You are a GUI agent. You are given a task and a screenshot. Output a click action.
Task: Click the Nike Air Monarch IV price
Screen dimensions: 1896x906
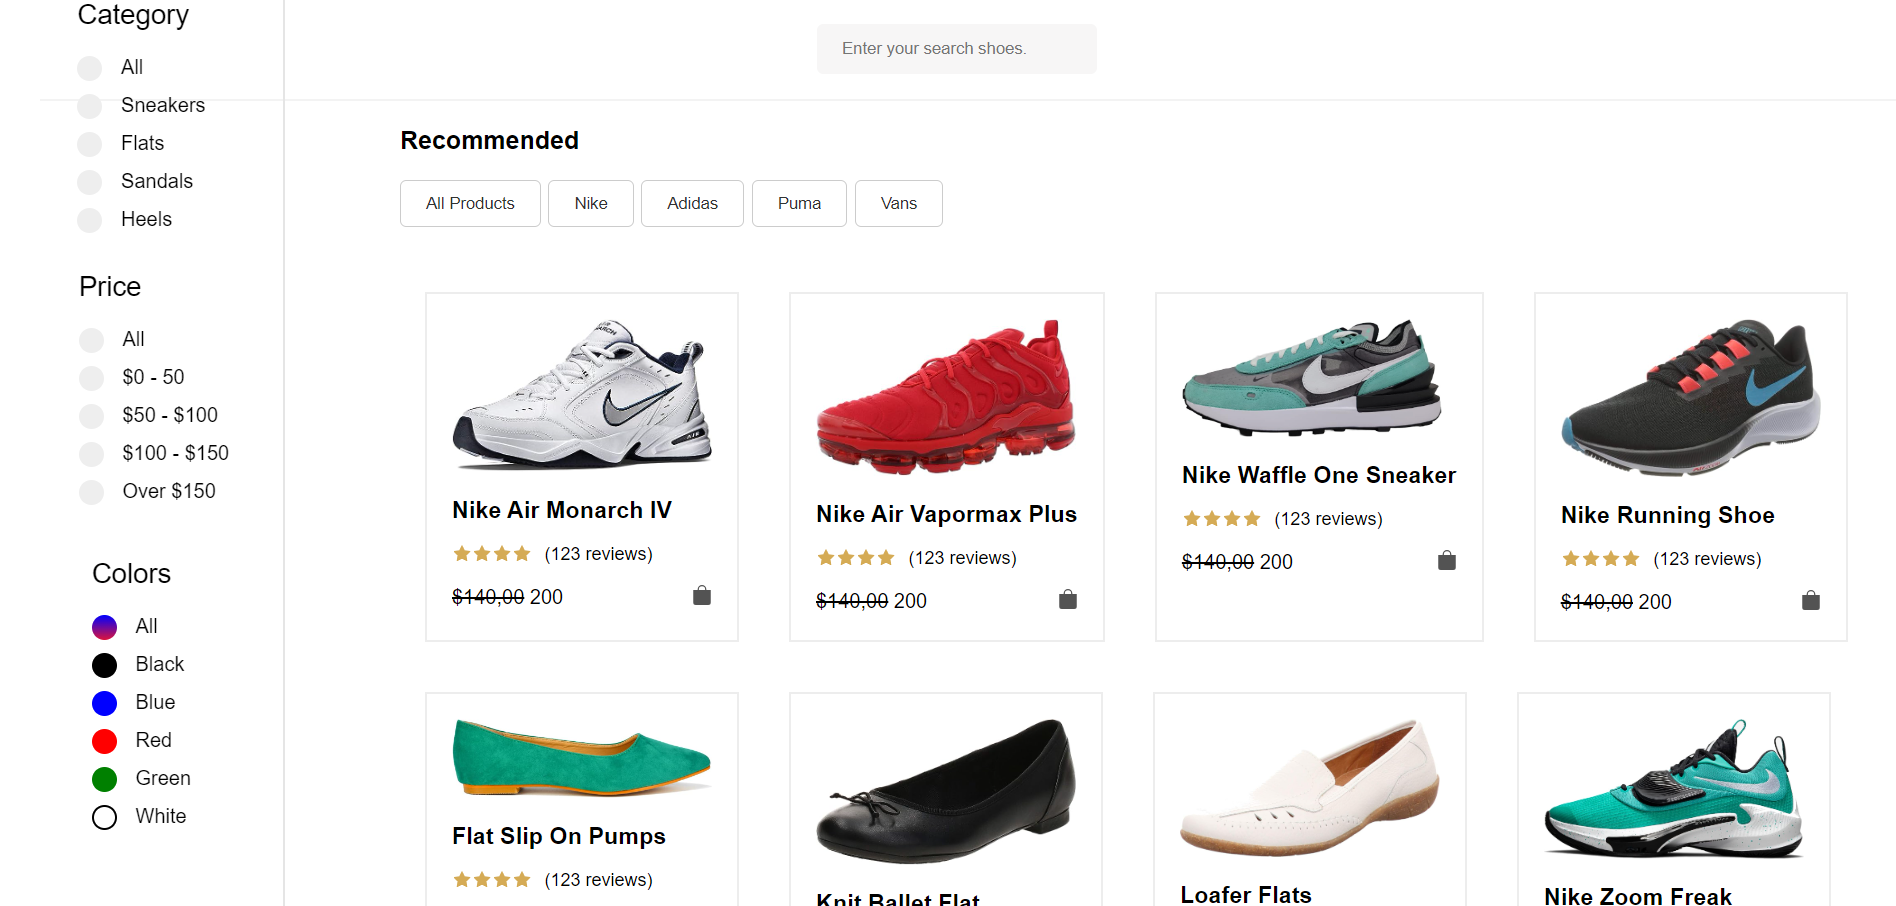click(507, 597)
